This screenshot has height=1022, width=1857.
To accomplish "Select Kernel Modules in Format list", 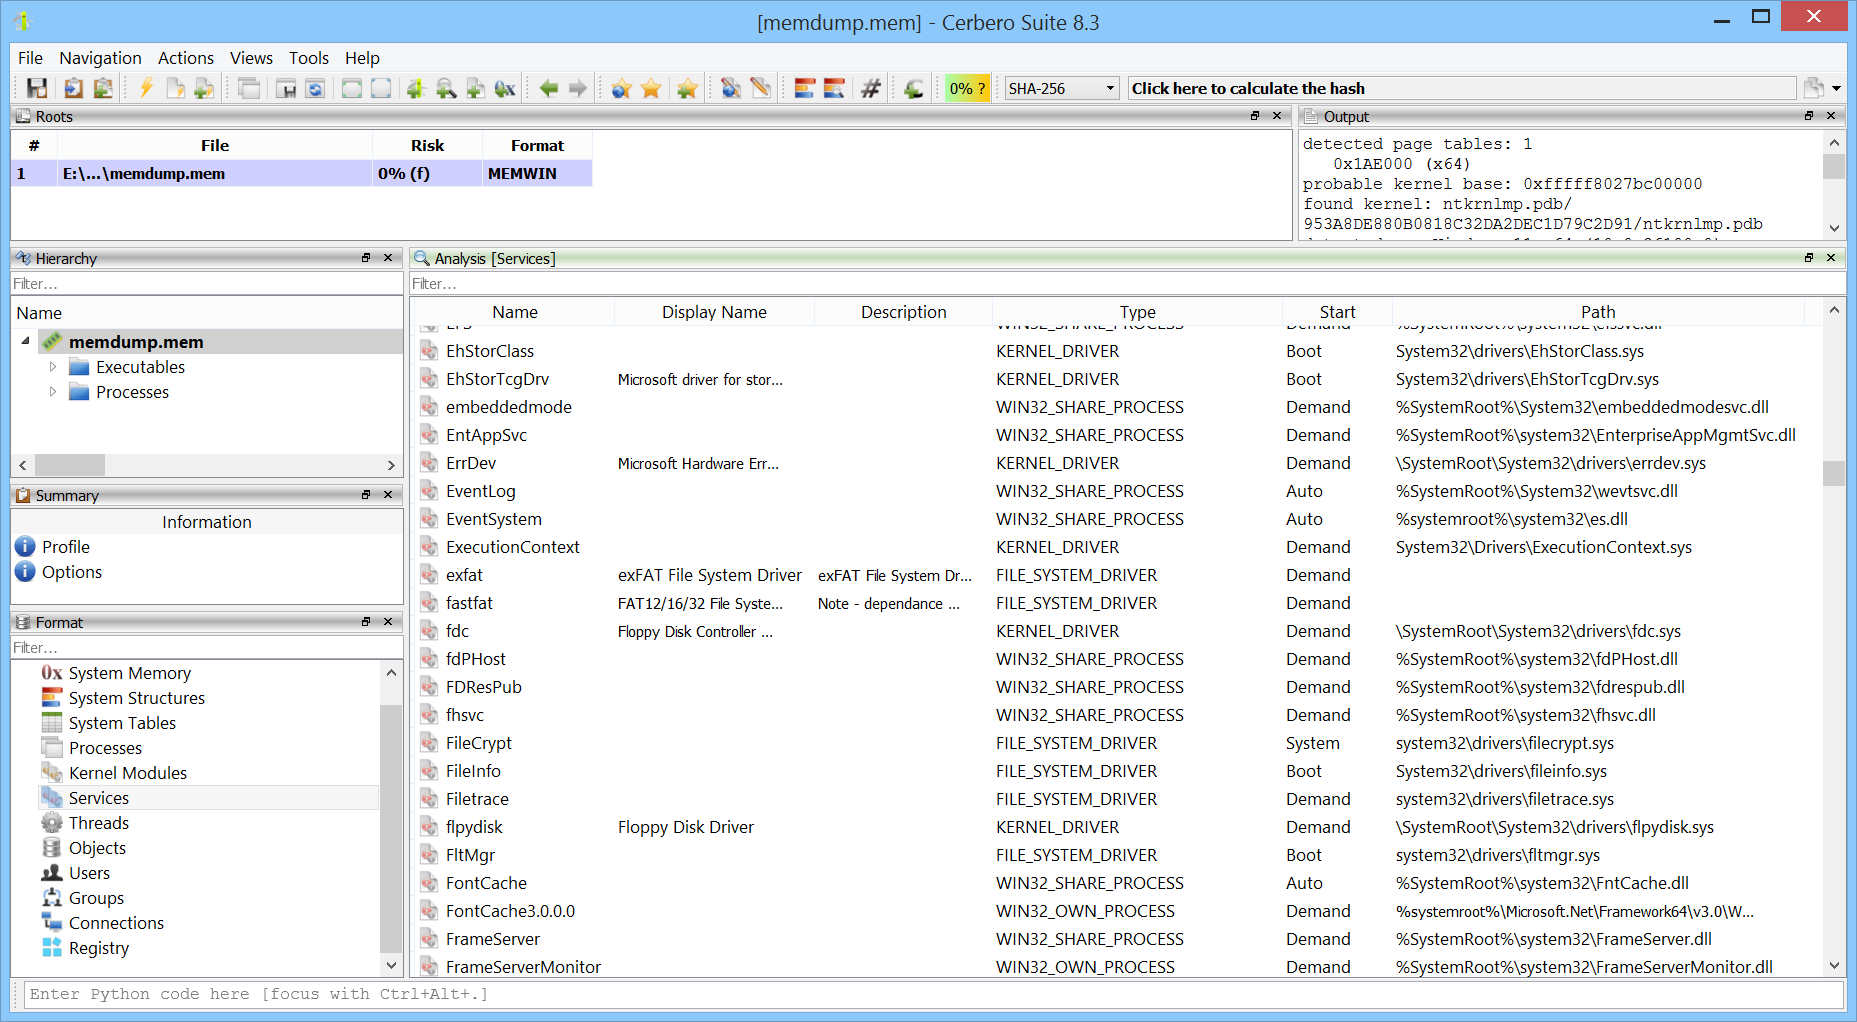I will tap(127, 773).
